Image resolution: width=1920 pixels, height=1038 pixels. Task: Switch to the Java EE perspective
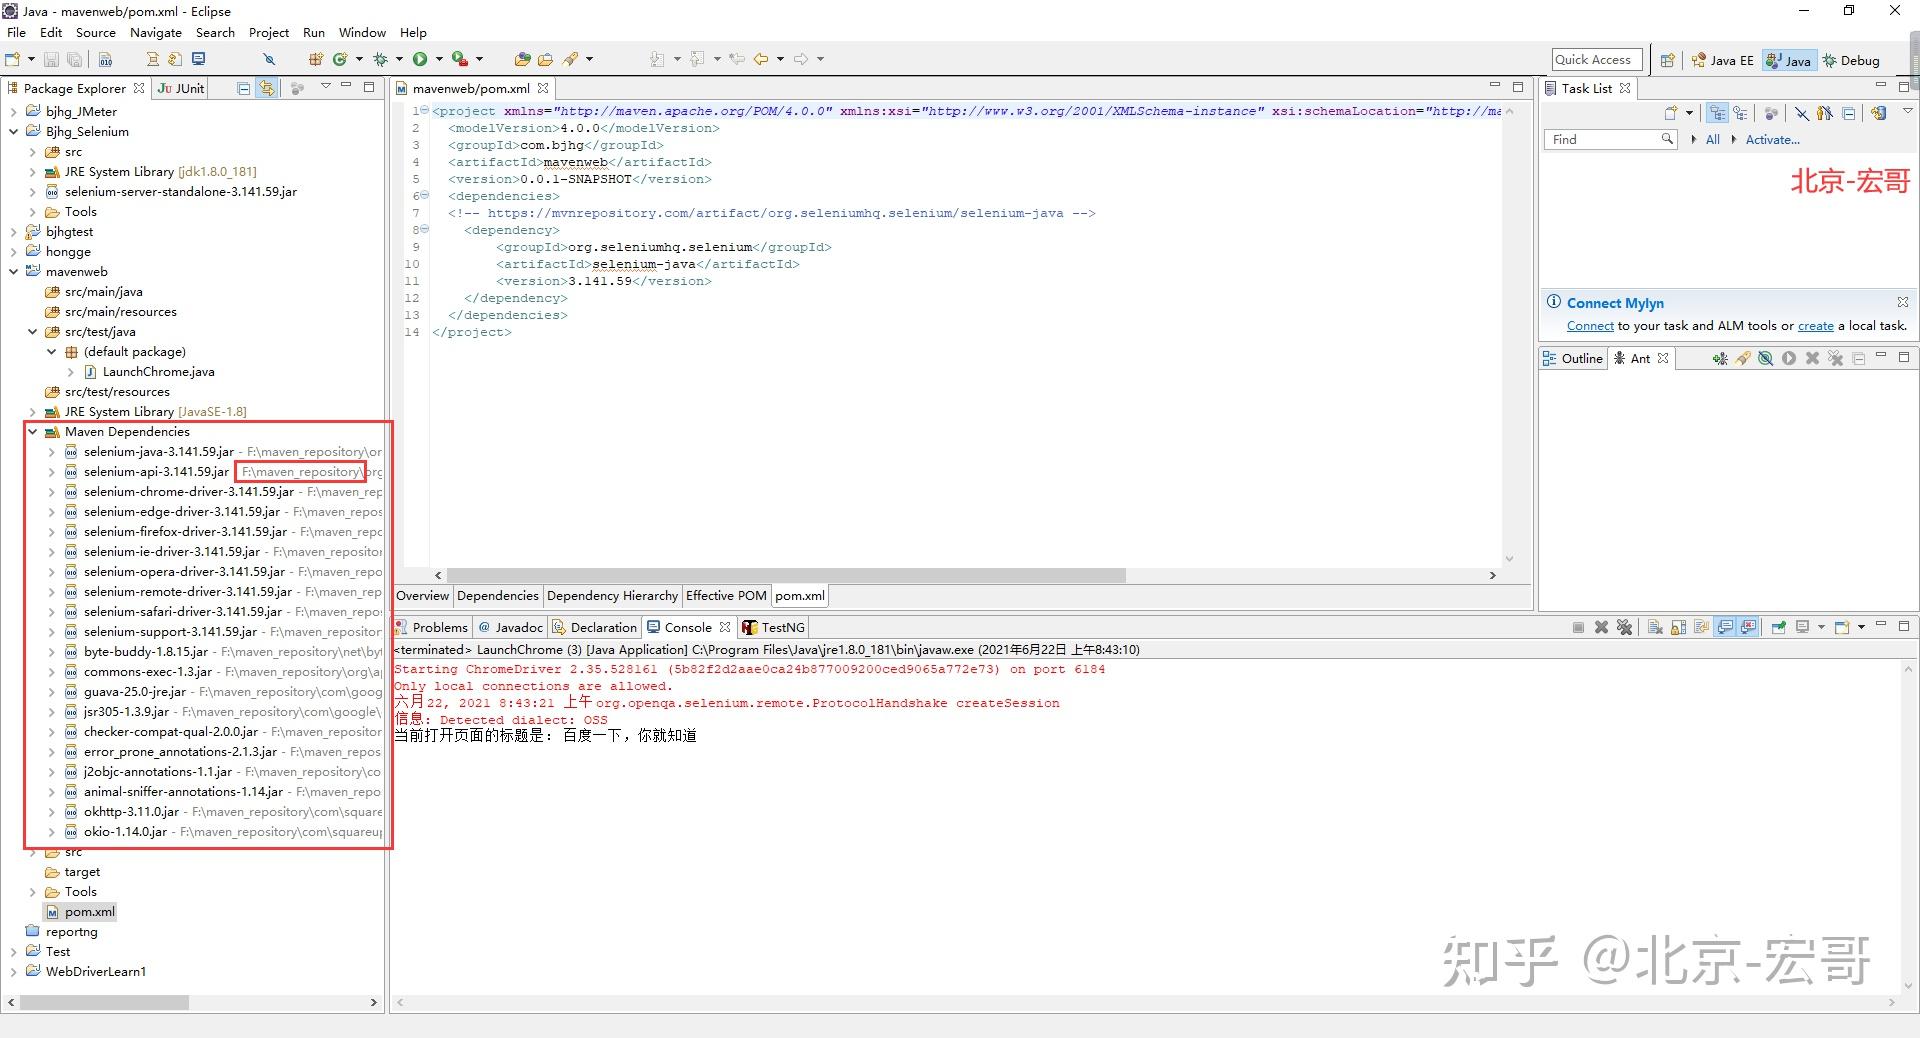click(x=1722, y=60)
